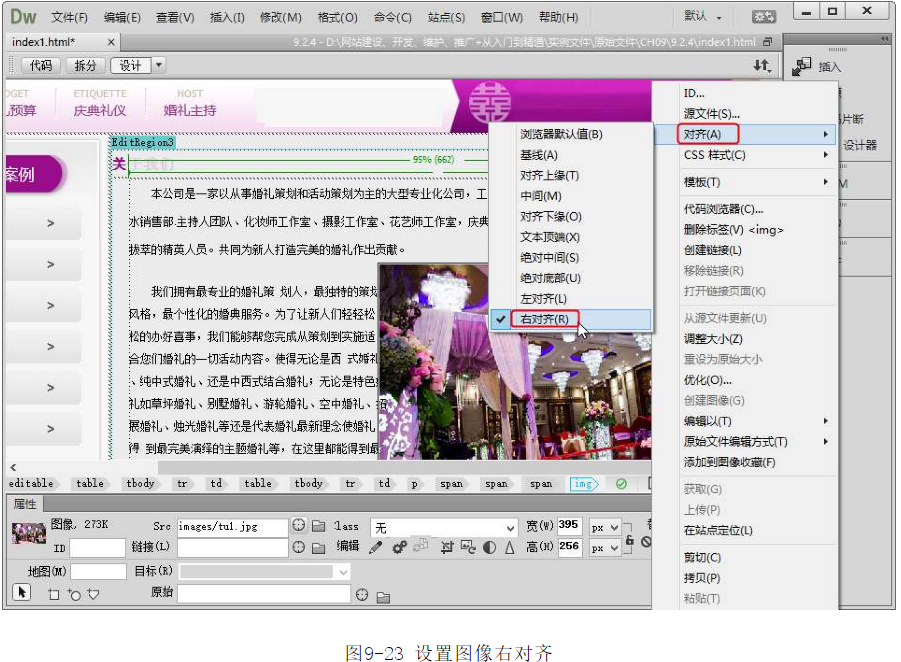Open the 修改(M) menu
The image size is (901, 662).
[x=281, y=17]
